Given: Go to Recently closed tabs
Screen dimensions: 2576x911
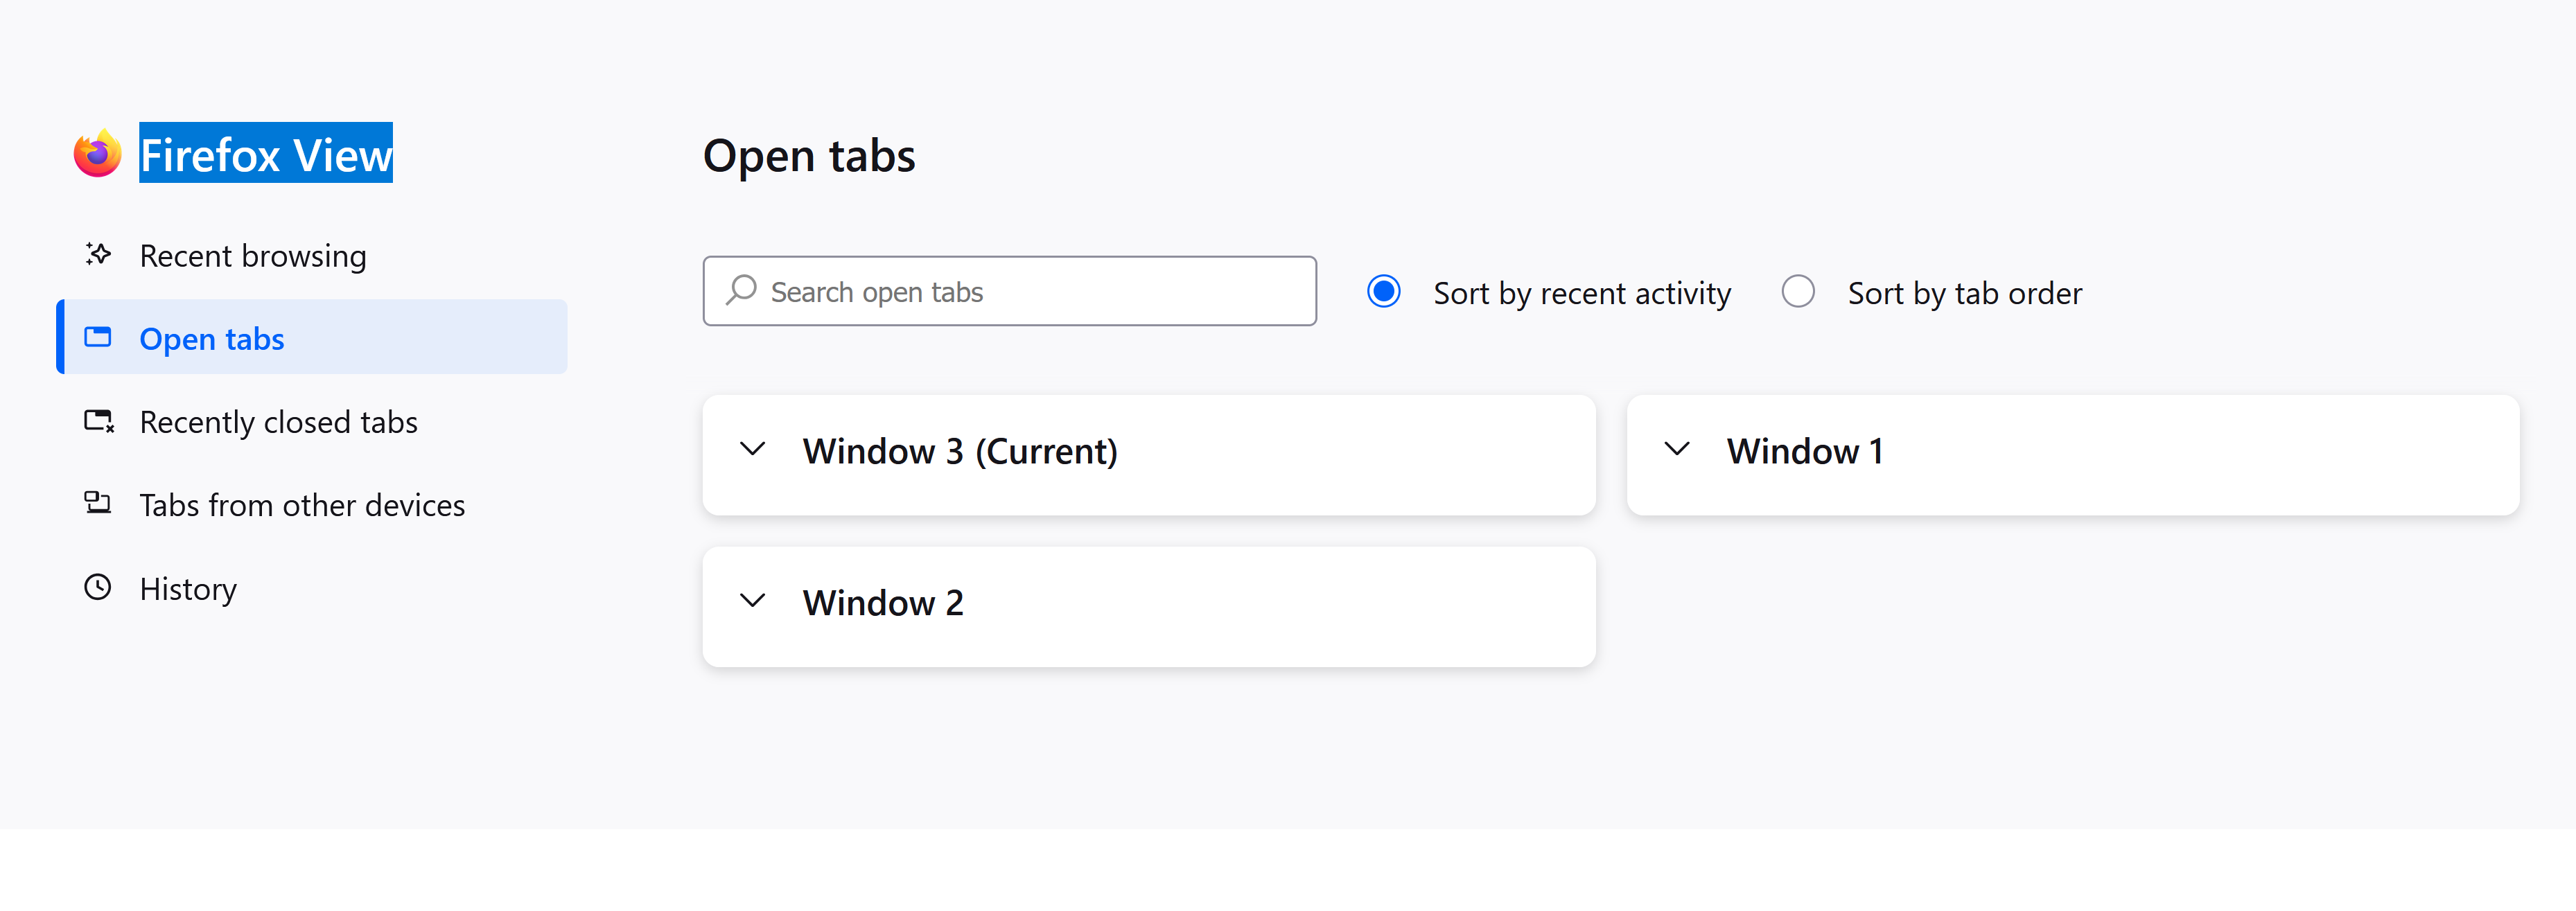Looking at the screenshot, I should click(x=278, y=422).
